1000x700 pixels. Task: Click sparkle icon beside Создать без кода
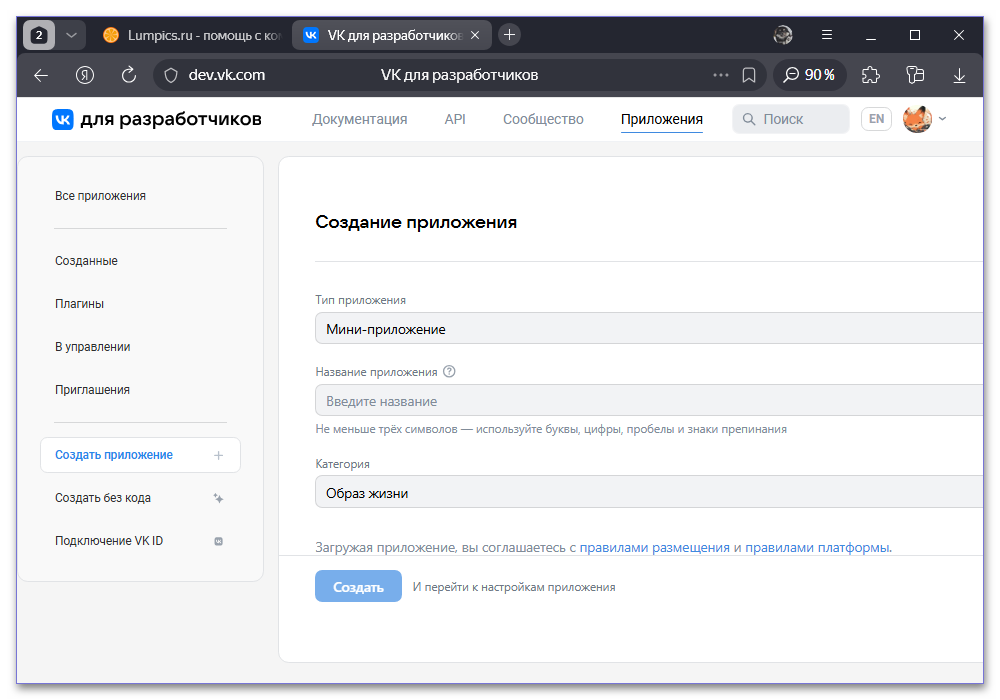(218, 498)
